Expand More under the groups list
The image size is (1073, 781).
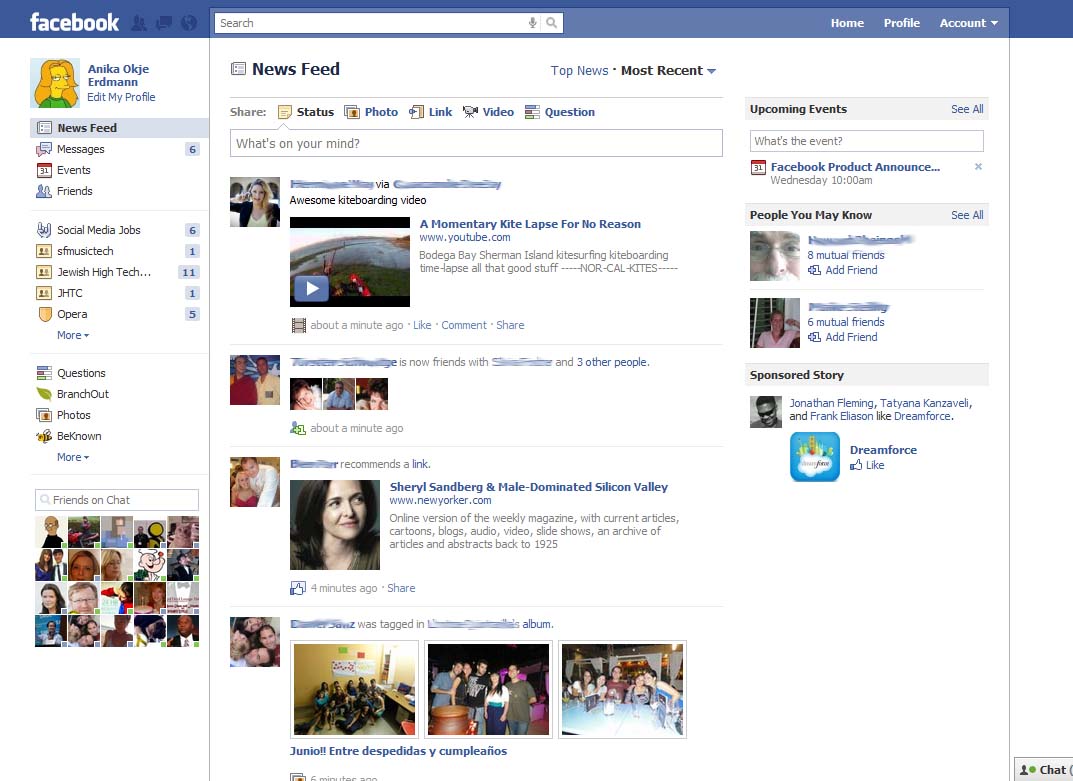pos(73,335)
